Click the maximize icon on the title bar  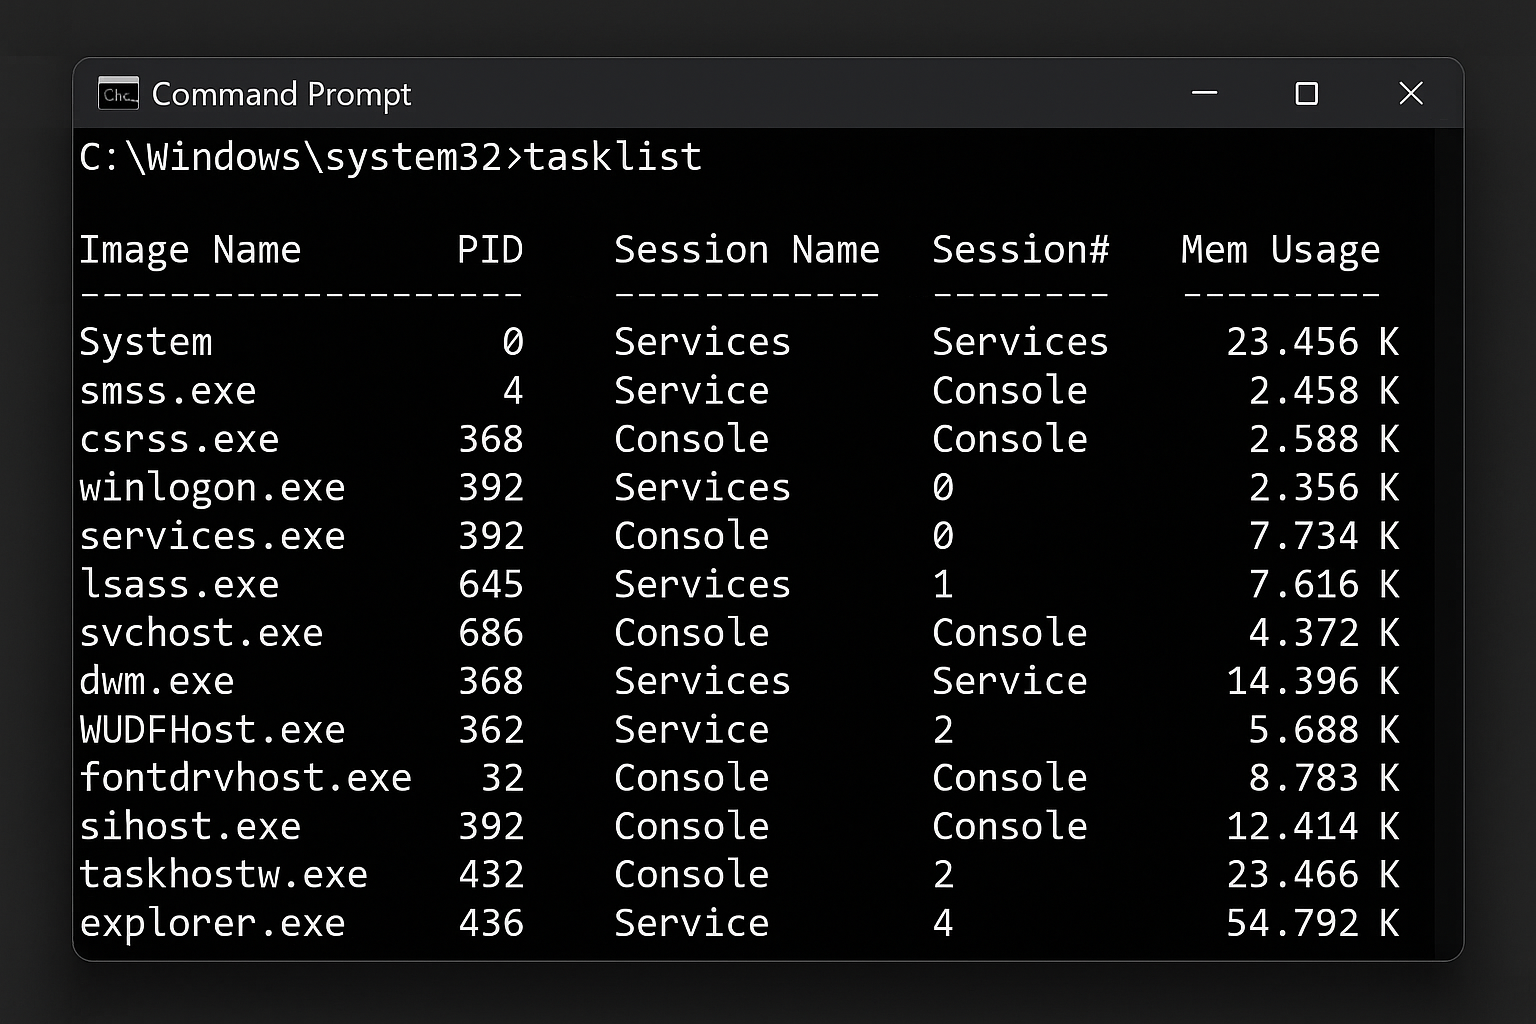(1307, 93)
